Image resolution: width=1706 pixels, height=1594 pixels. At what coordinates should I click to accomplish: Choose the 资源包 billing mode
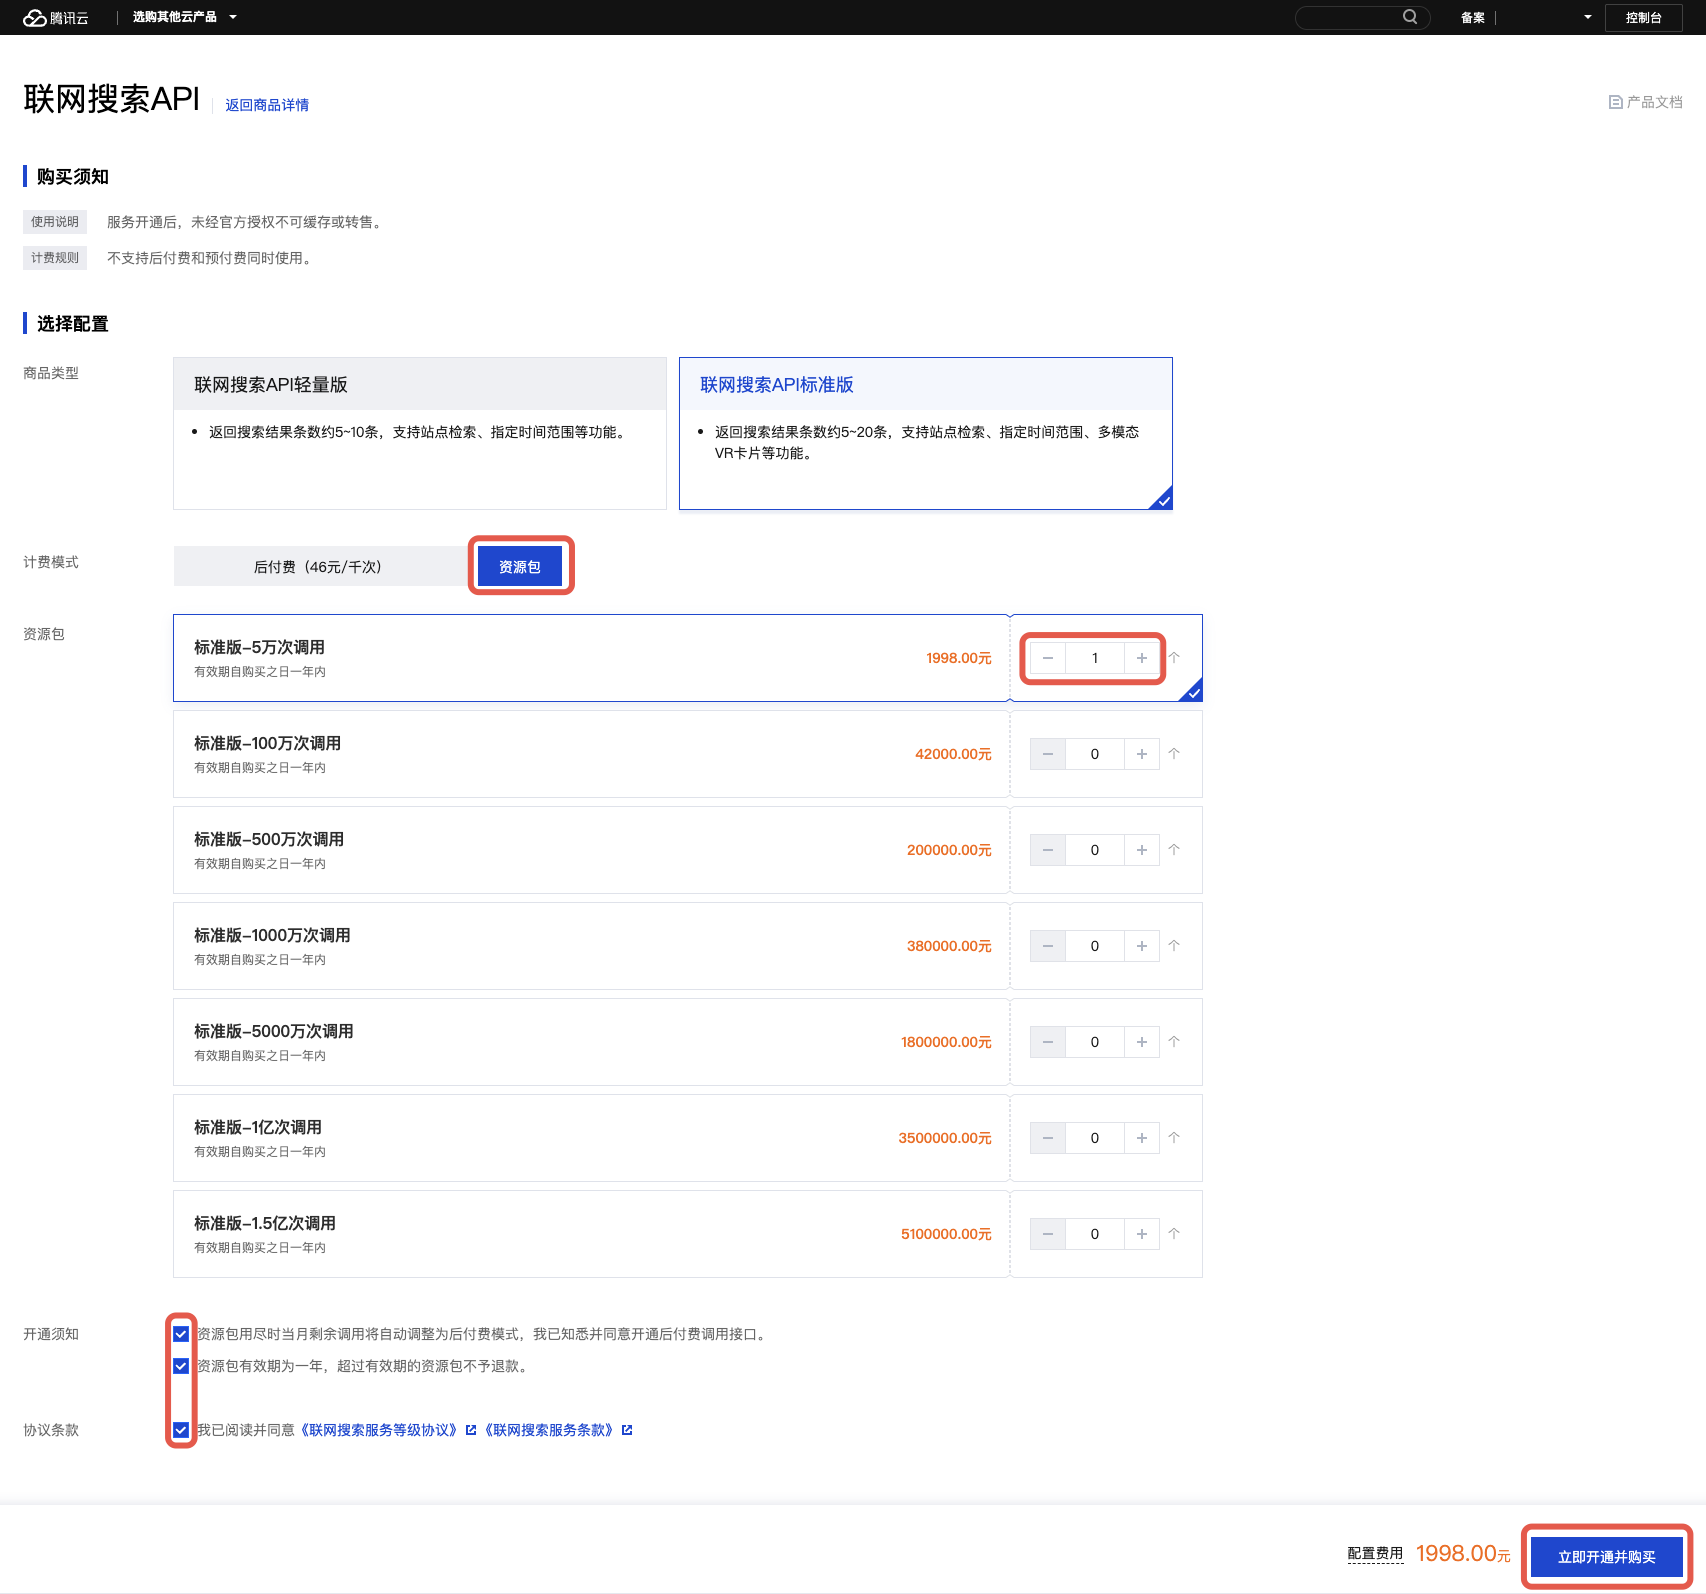(x=520, y=566)
